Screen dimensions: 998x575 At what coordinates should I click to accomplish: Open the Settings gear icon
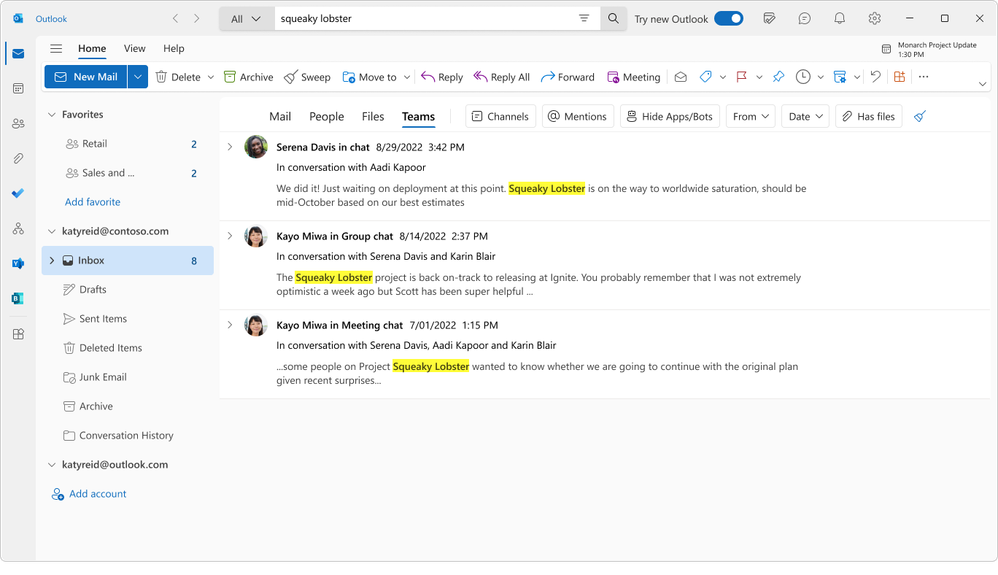pyautogui.click(x=875, y=18)
